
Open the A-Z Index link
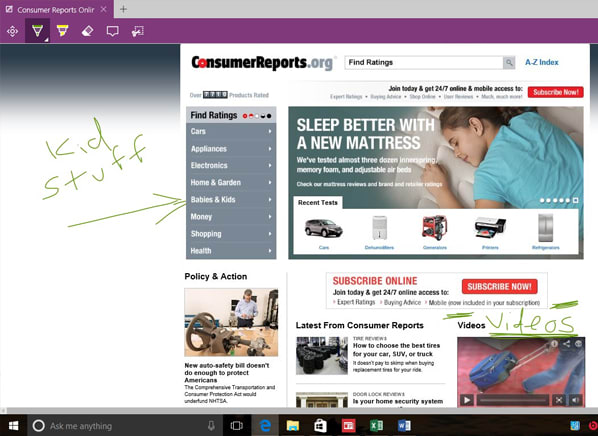542,62
